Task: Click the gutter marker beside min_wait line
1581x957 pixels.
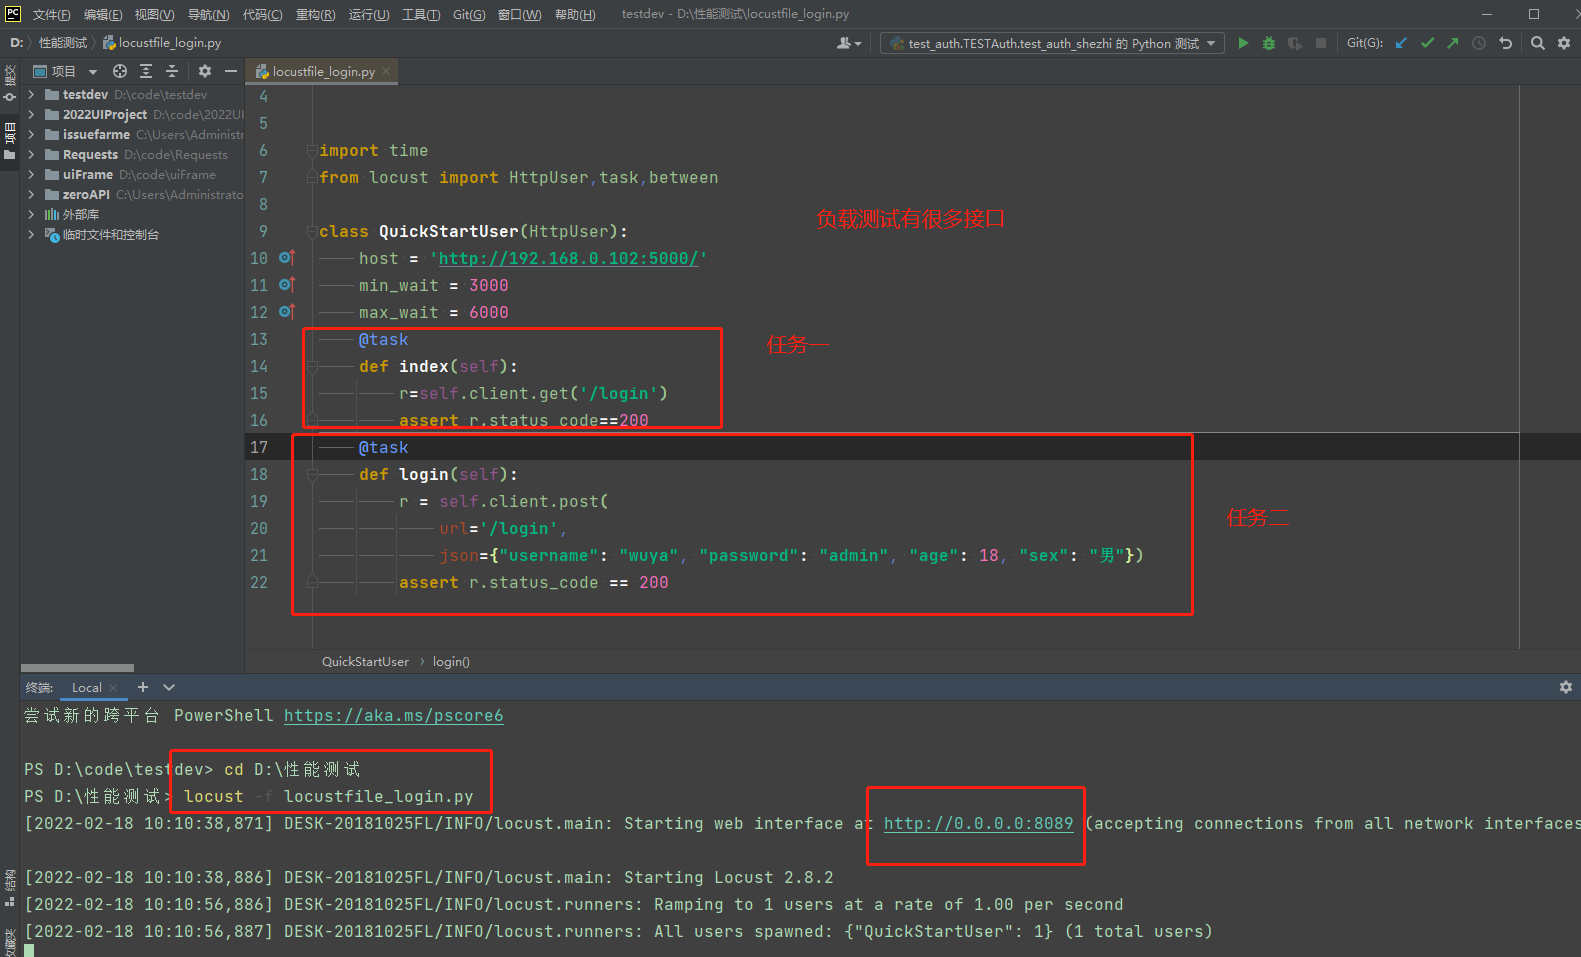Action: (287, 285)
